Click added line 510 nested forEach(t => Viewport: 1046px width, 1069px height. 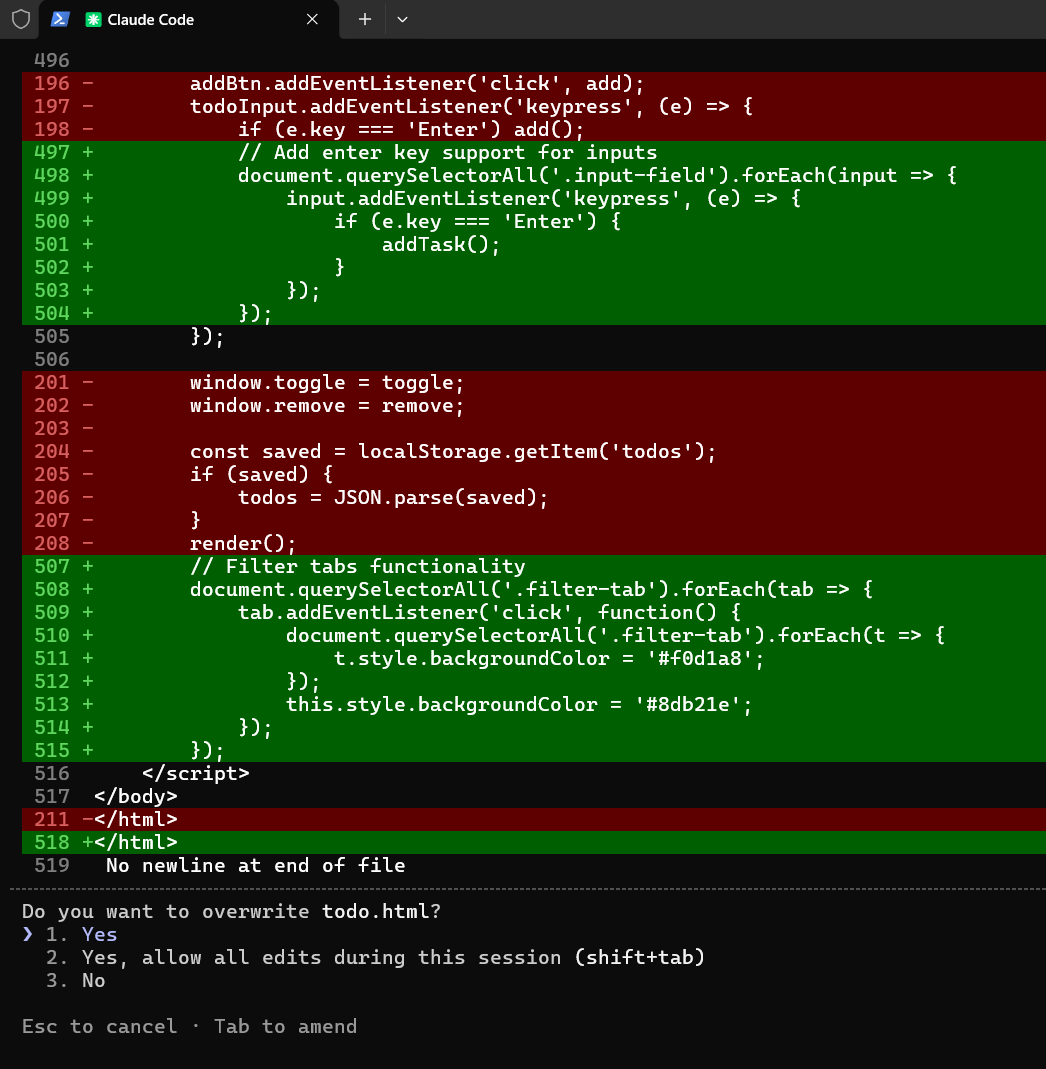tap(534, 635)
